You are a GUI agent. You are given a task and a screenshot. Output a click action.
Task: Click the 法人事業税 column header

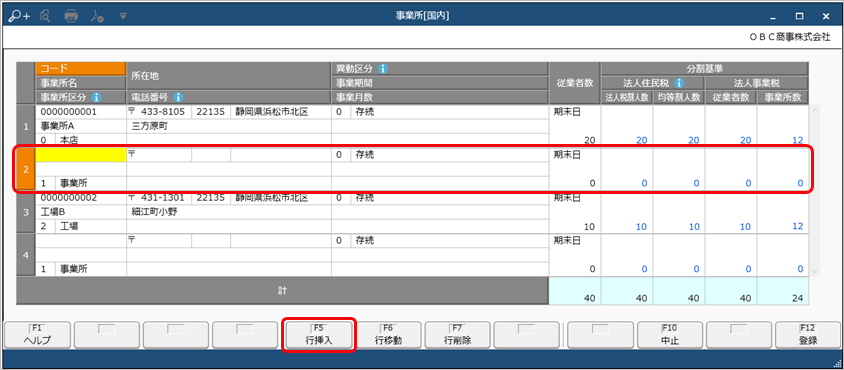(x=756, y=83)
